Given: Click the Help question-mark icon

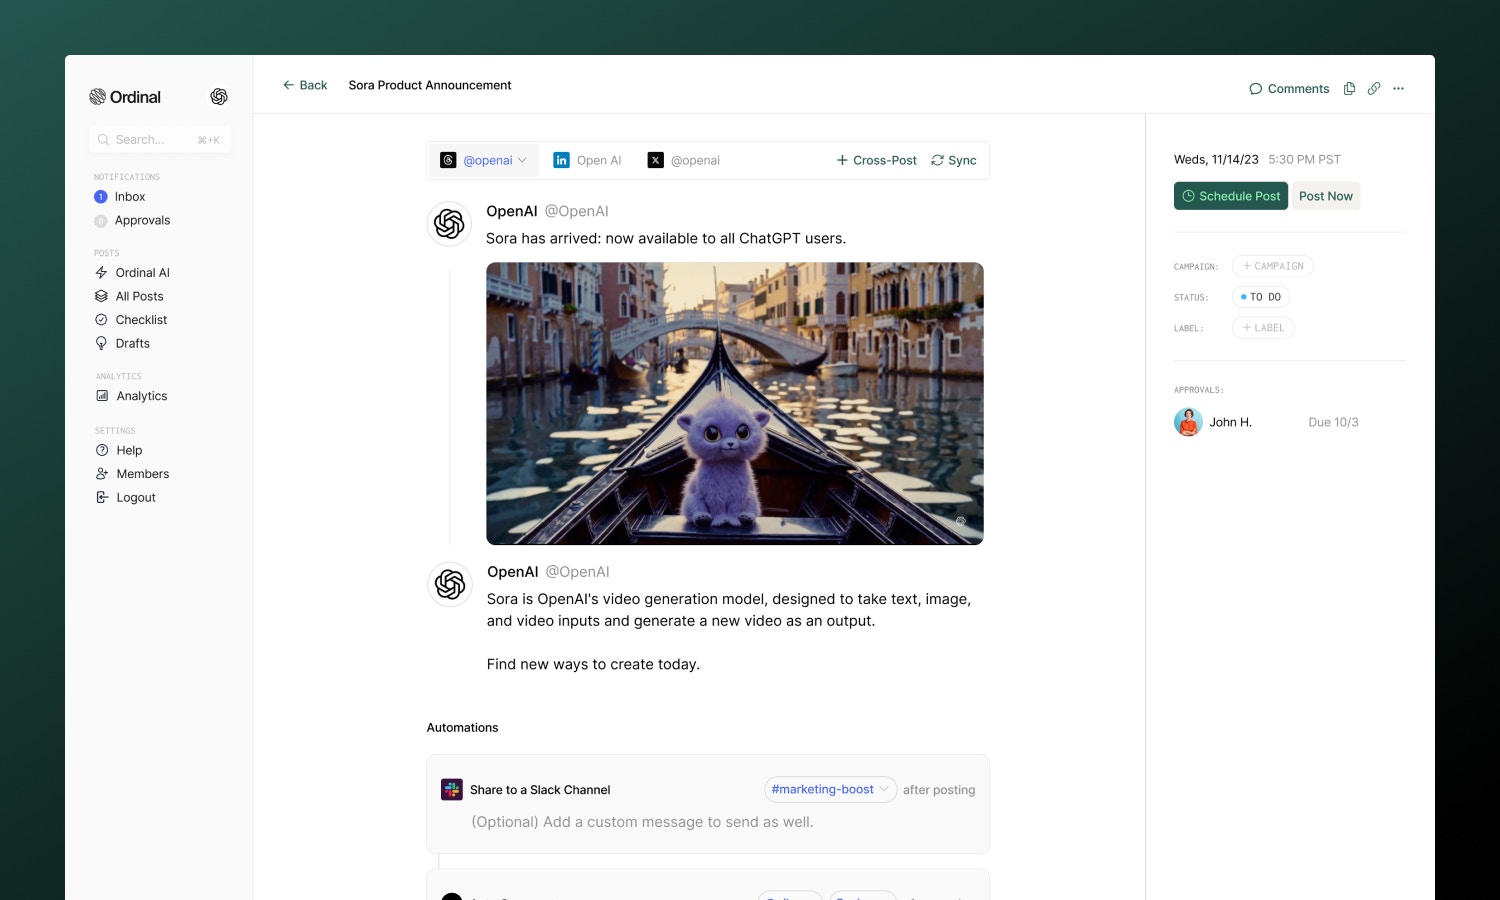Looking at the screenshot, I should tap(102, 450).
